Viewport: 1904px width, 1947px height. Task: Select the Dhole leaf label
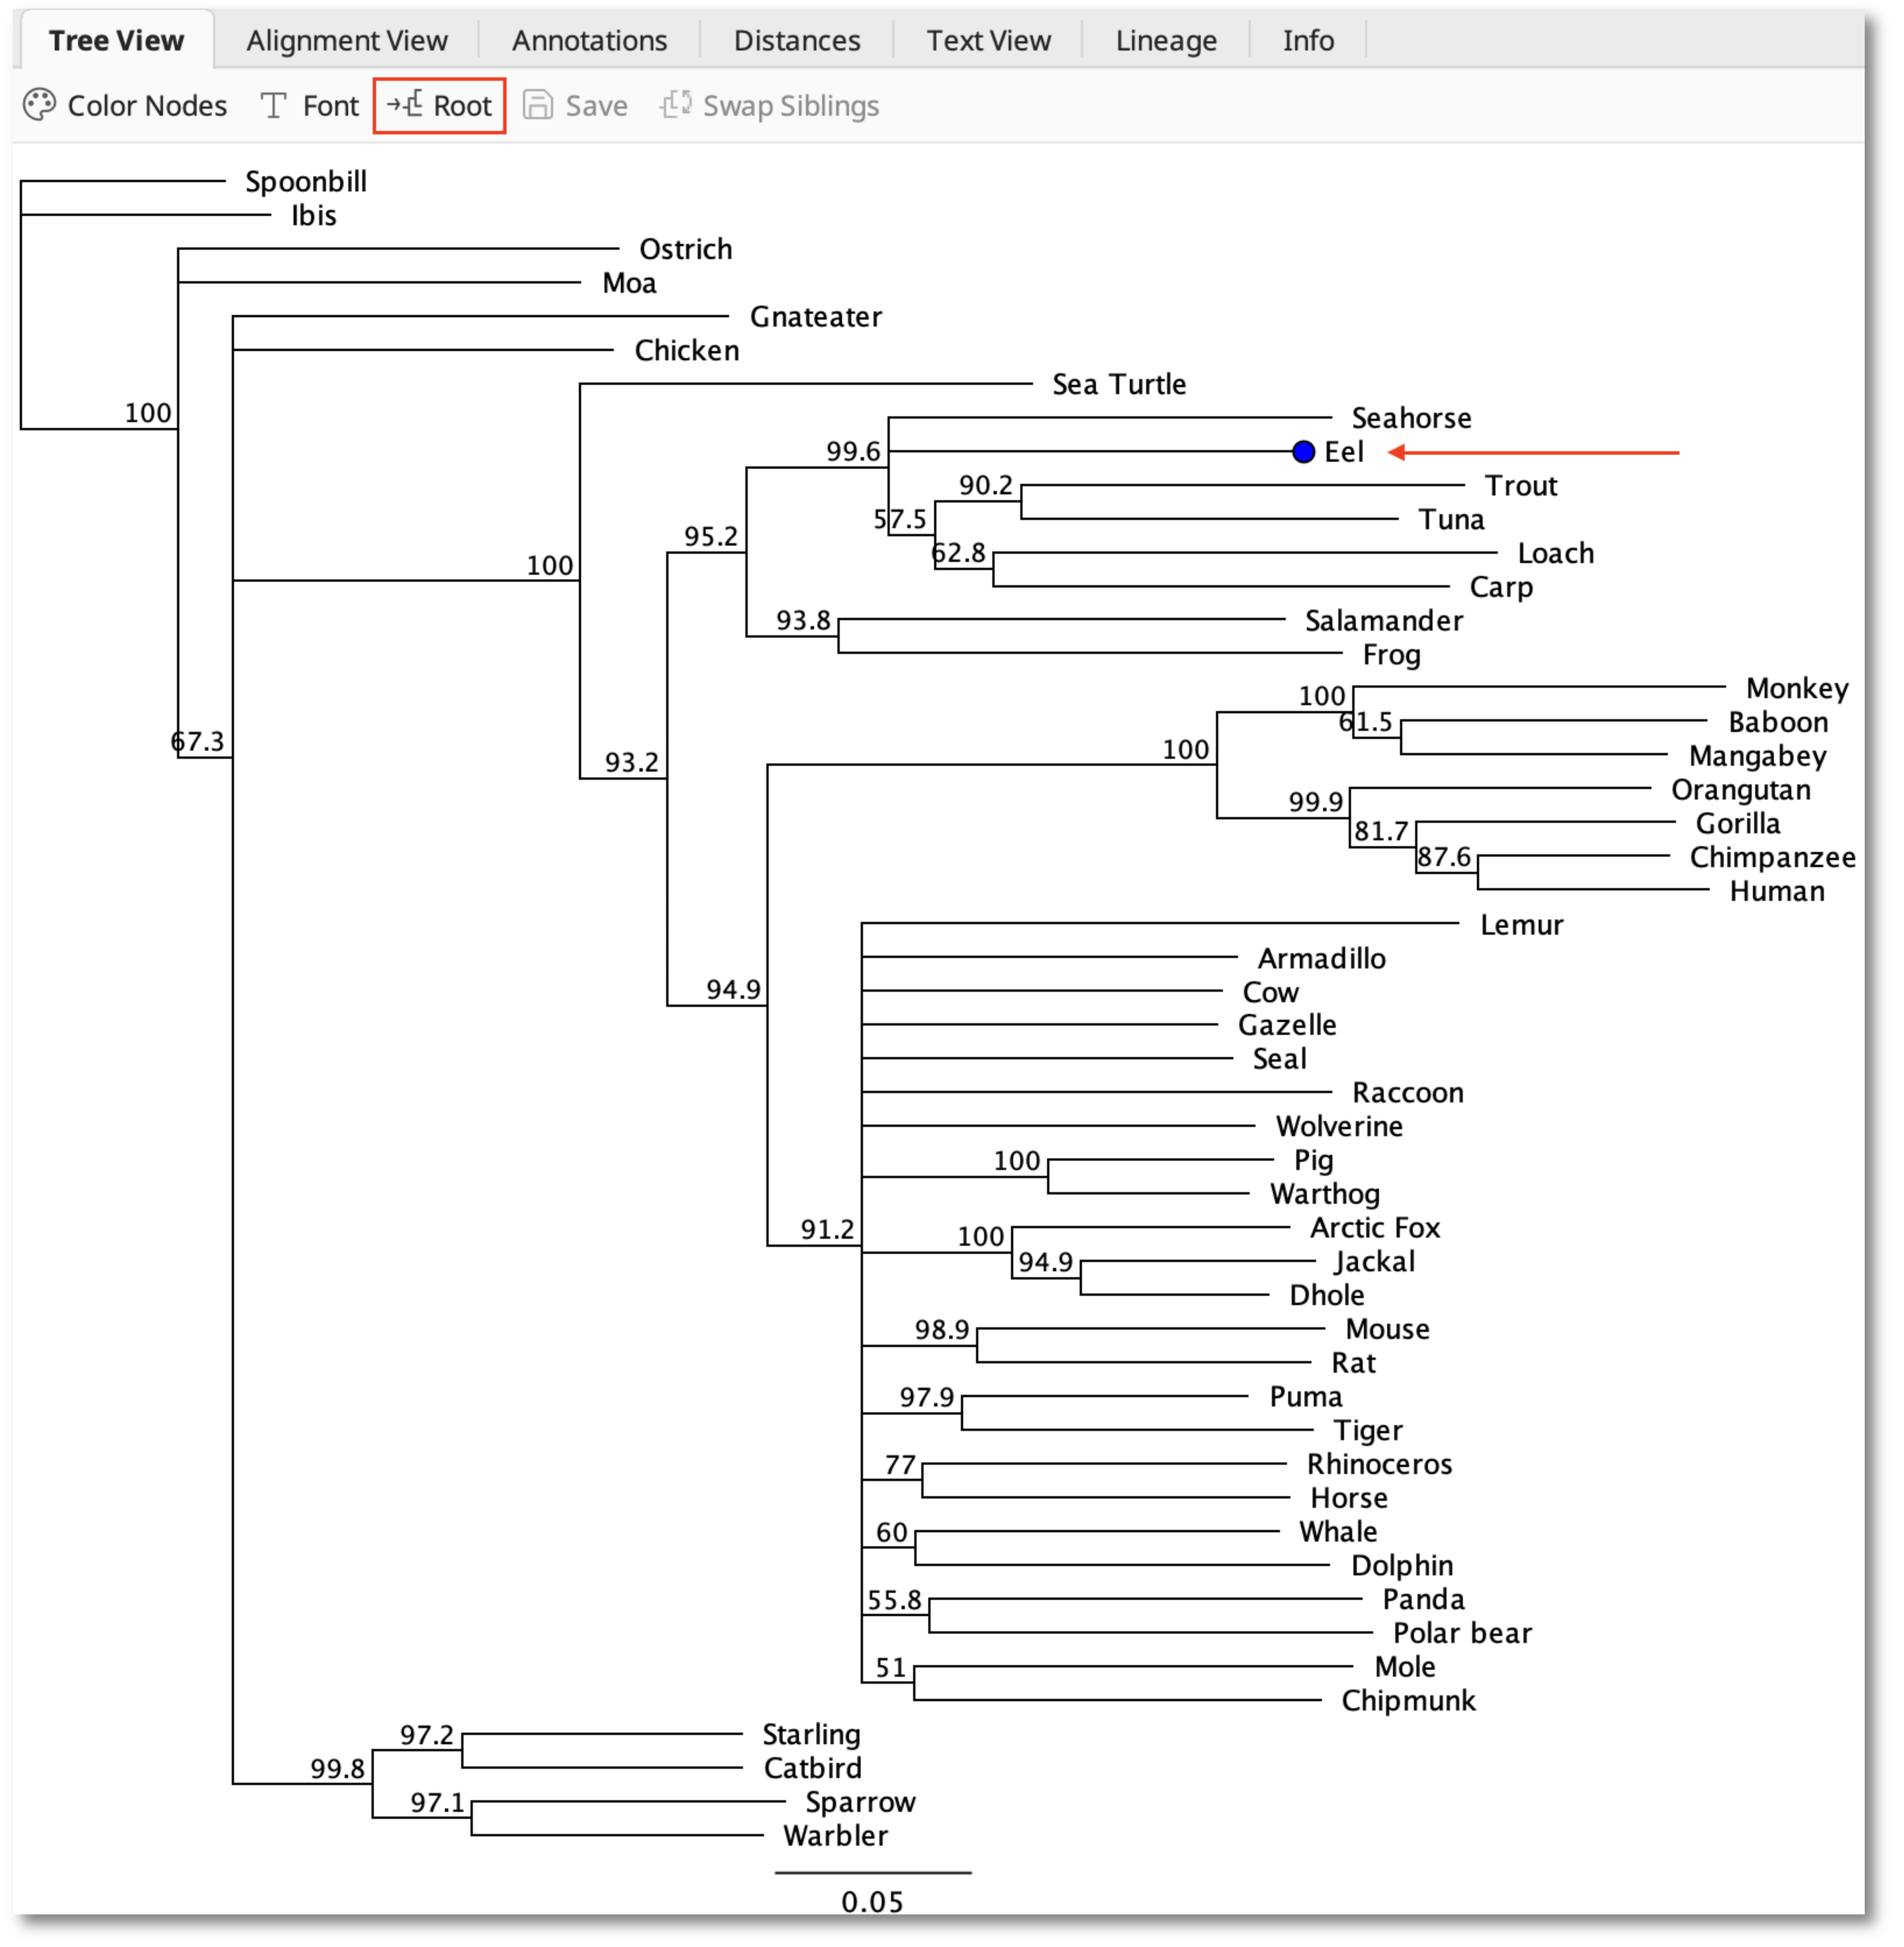point(1327,1296)
